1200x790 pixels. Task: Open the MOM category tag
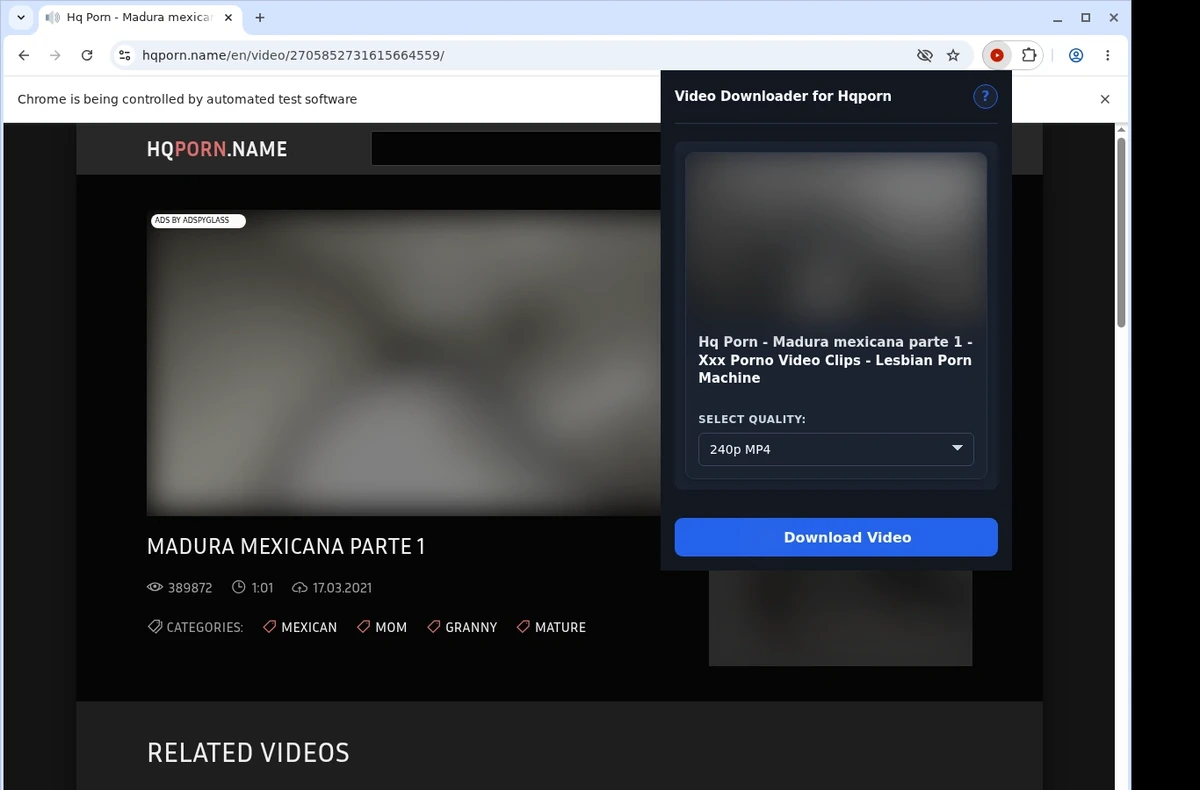point(382,627)
